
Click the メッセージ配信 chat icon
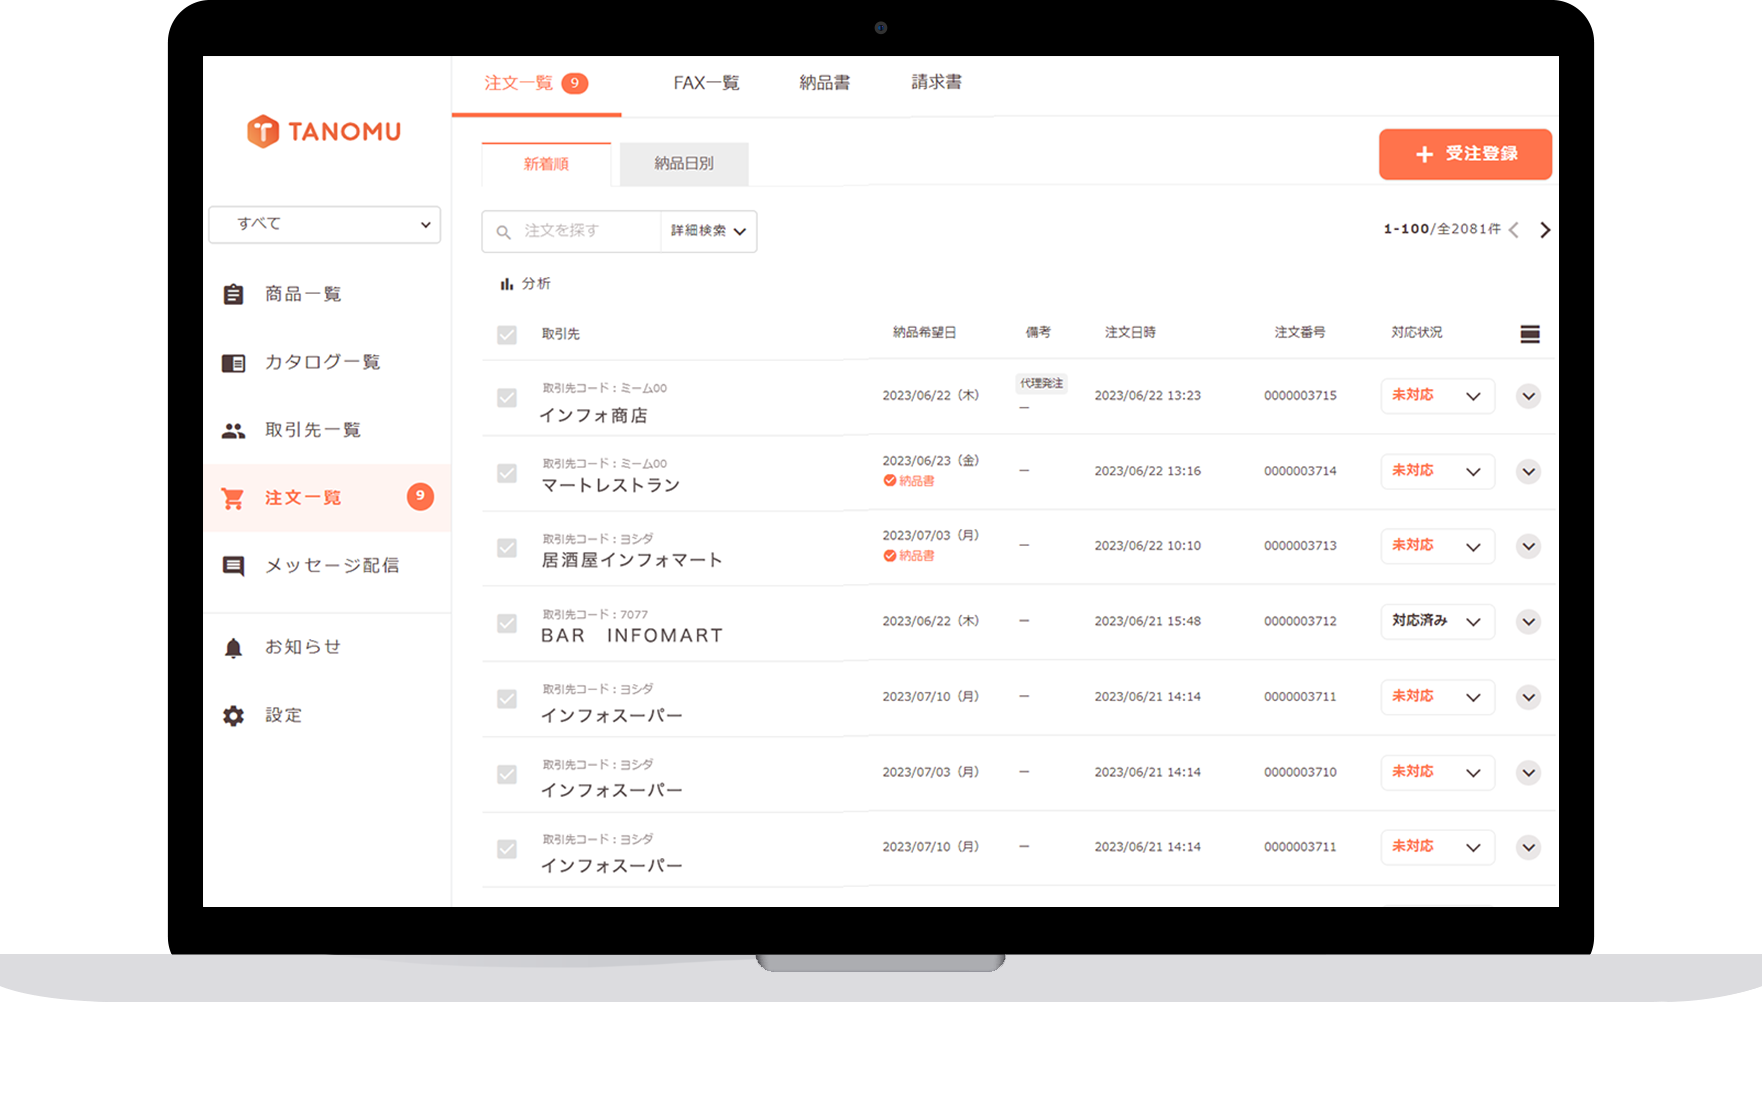pyautogui.click(x=233, y=566)
